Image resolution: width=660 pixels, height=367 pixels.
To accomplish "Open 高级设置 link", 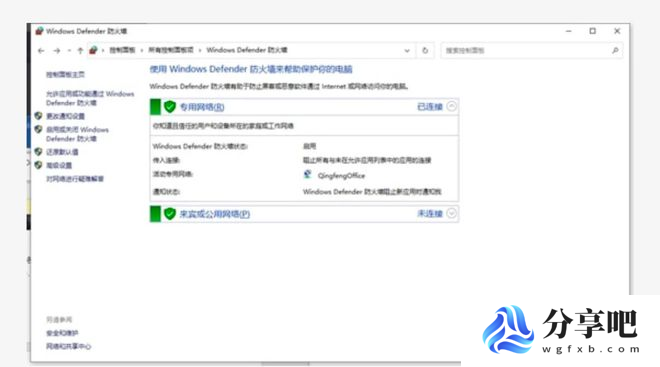I will click(x=59, y=165).
